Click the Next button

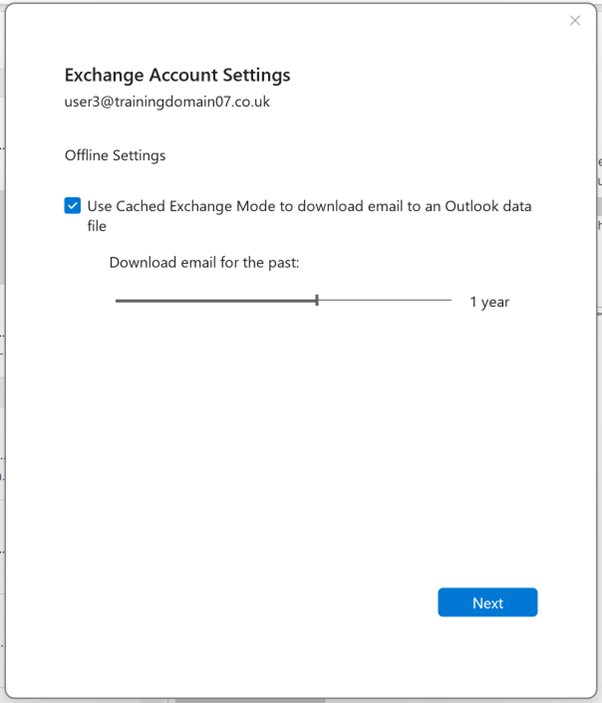(487, 602)
